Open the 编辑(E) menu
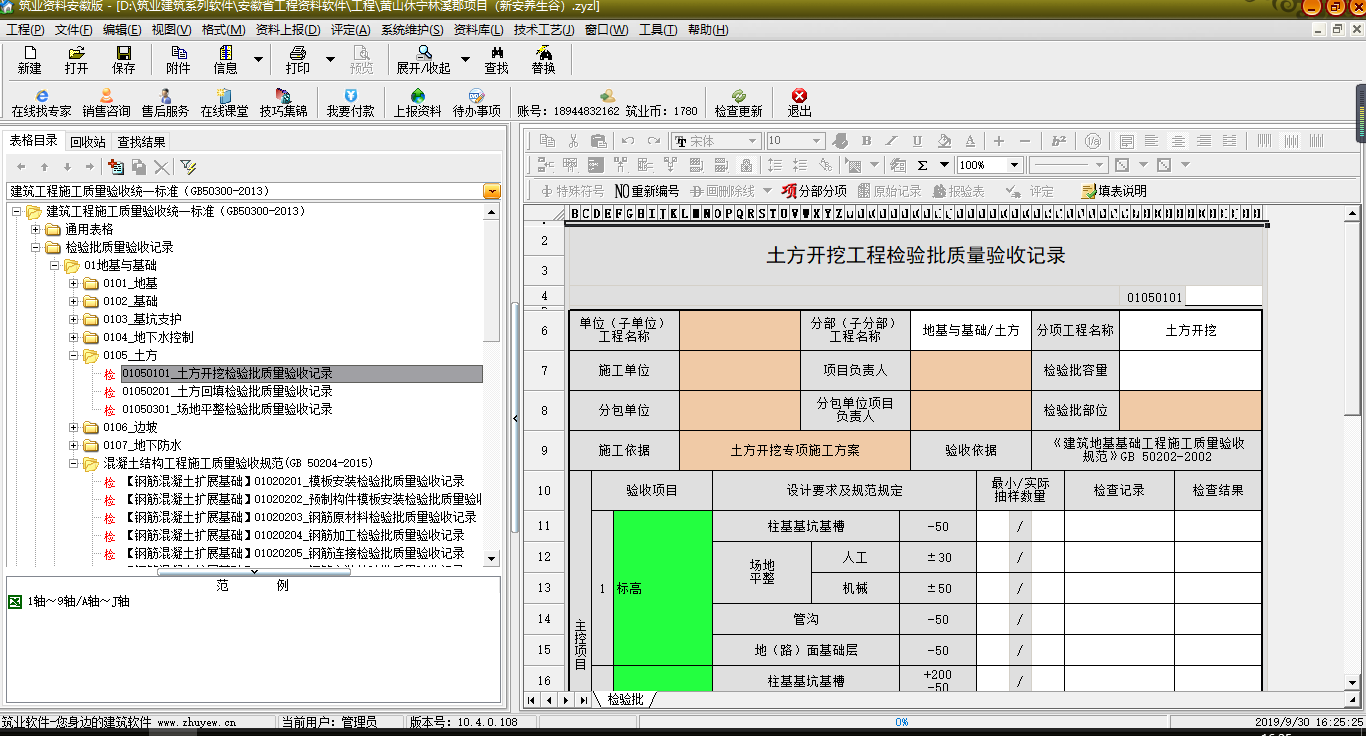Image resolution: width=1366 pixels, height=736 pixels. click(x=121, y=30)
